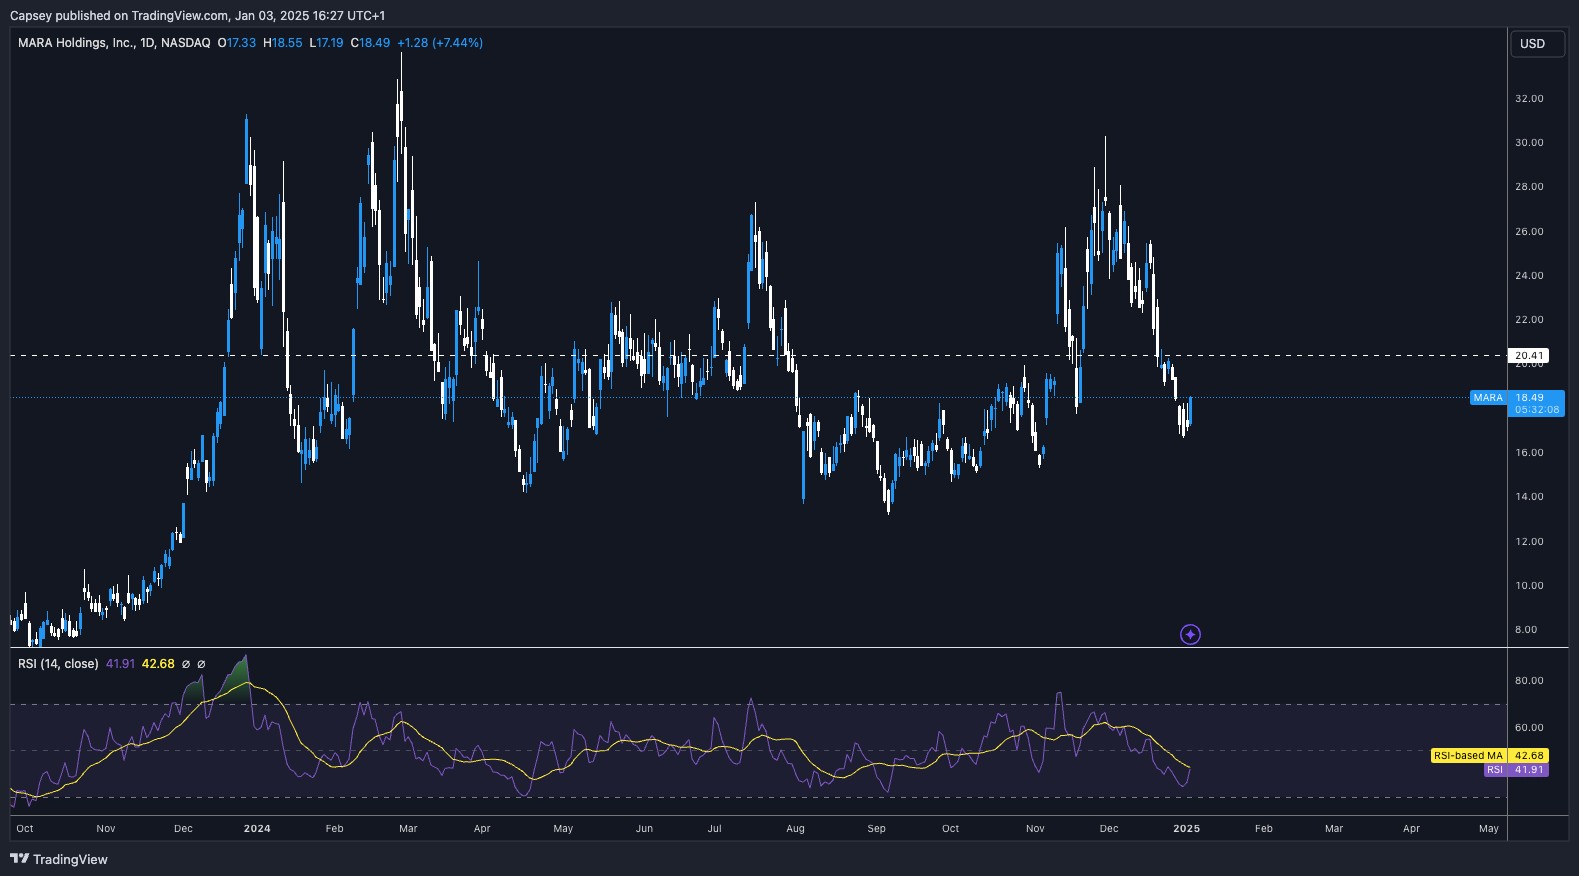Click the purple RSI value 41.91 in legend

click(x=121, y=664)
